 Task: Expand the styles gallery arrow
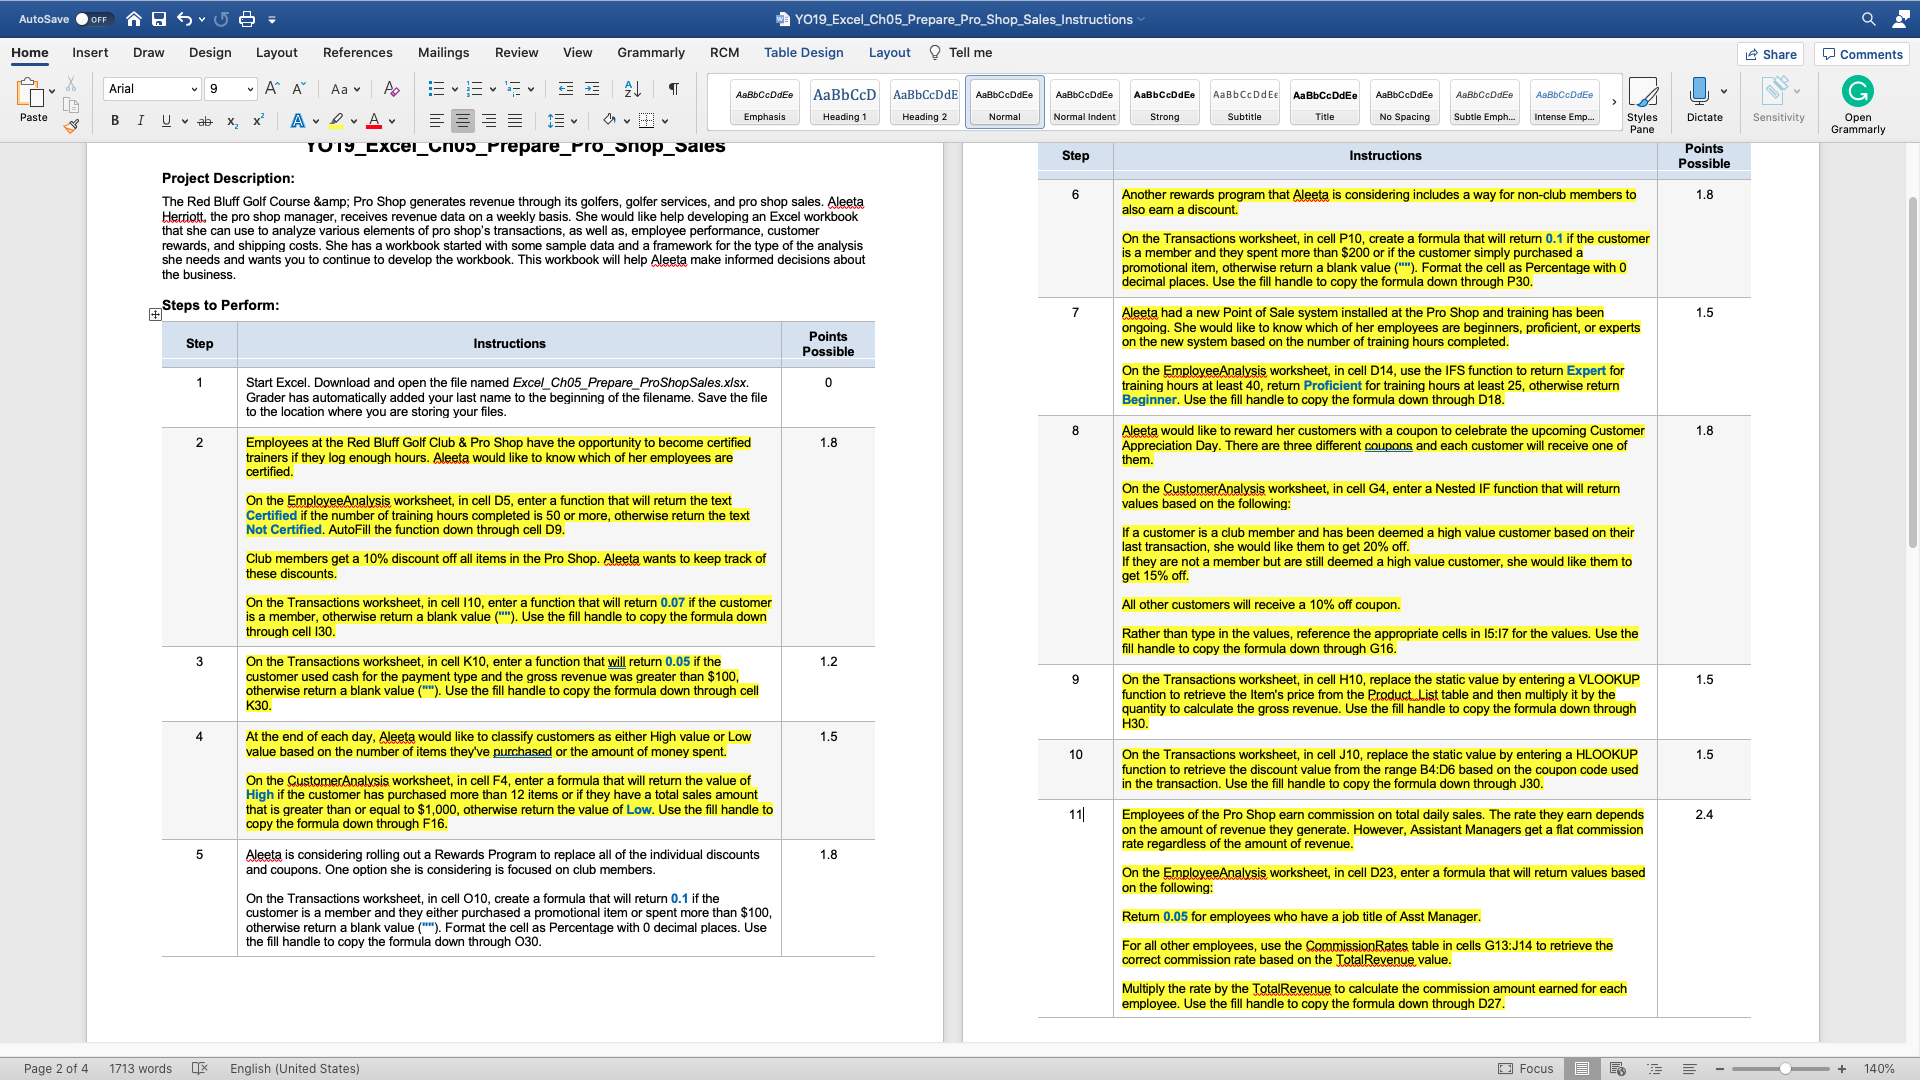click(1613, 102)
